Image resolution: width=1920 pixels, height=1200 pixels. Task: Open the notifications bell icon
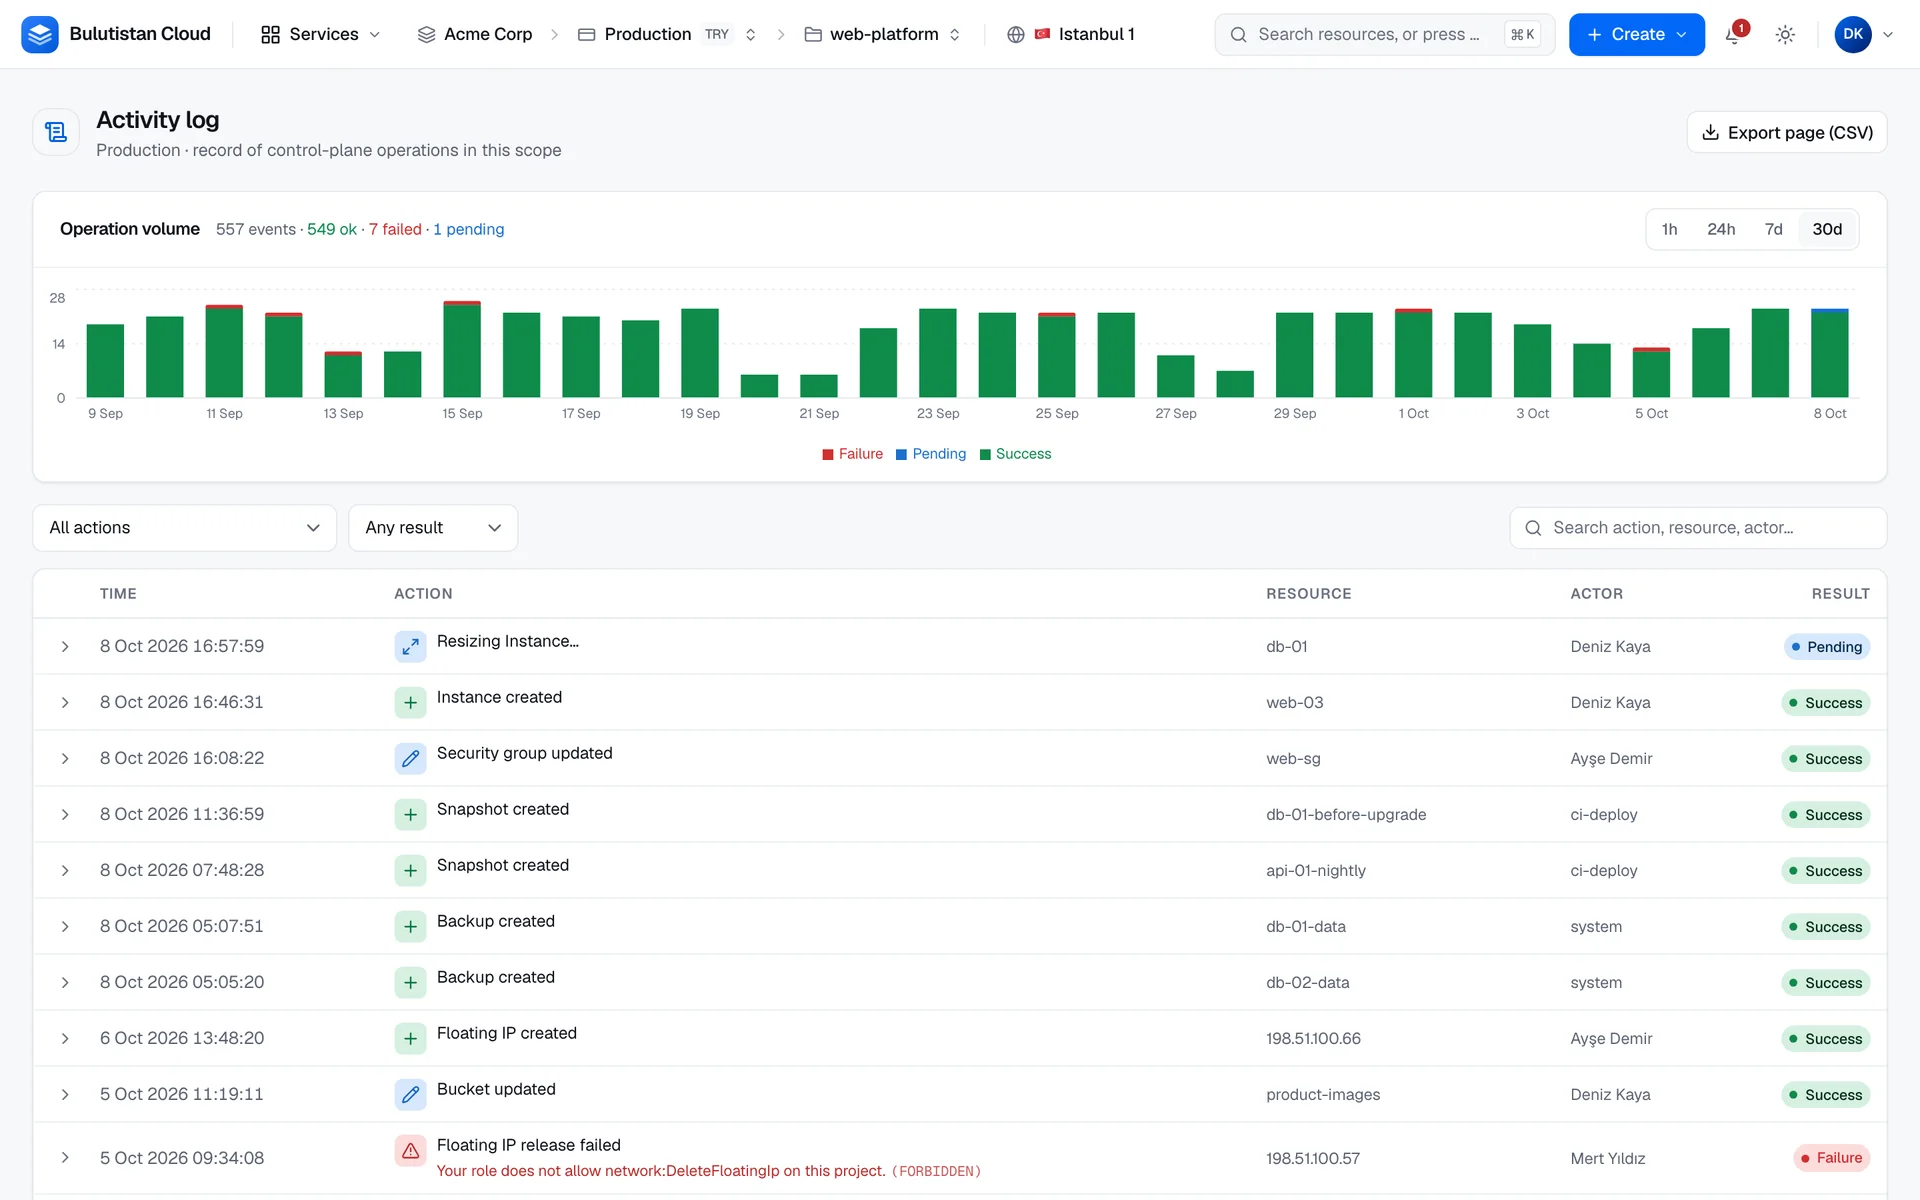pos(1735,34)
